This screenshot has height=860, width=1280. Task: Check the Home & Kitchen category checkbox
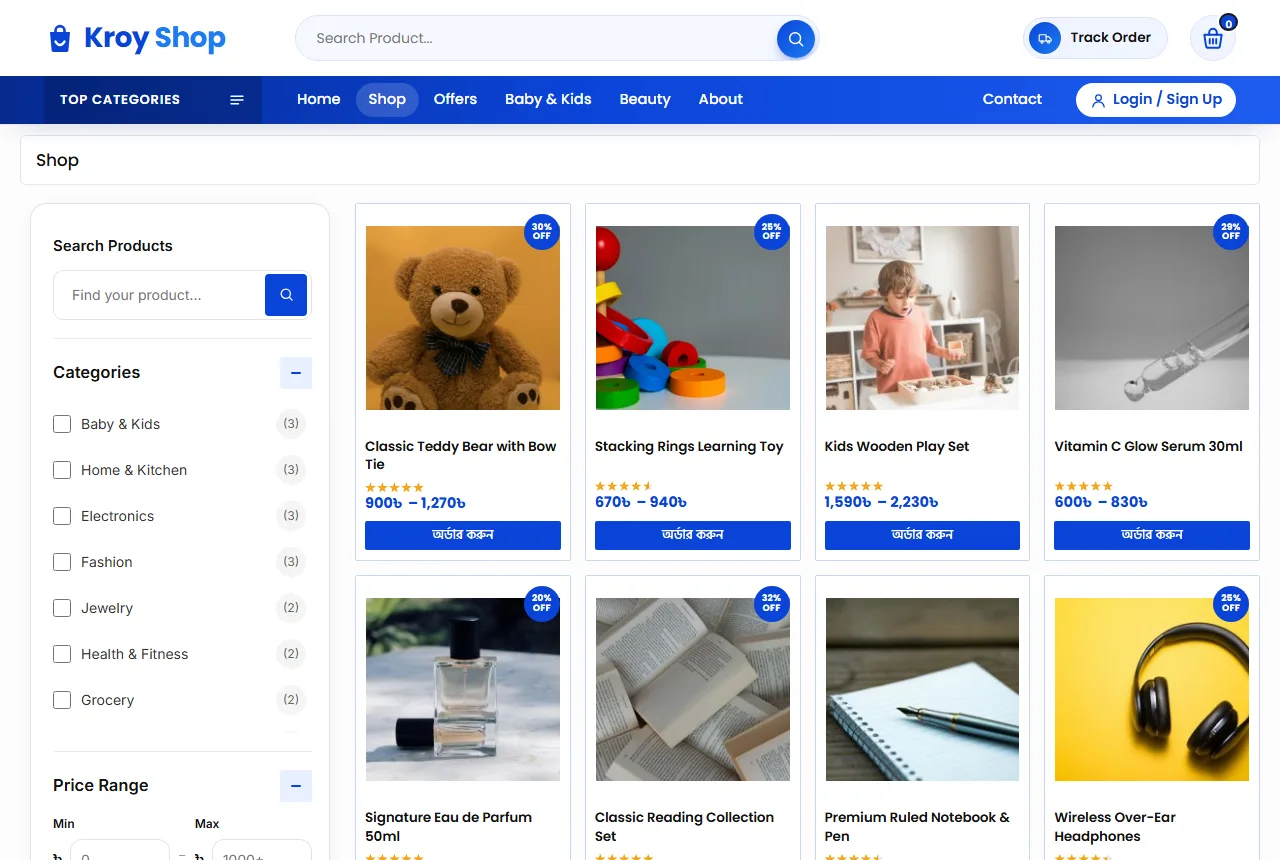pos(62,470)
